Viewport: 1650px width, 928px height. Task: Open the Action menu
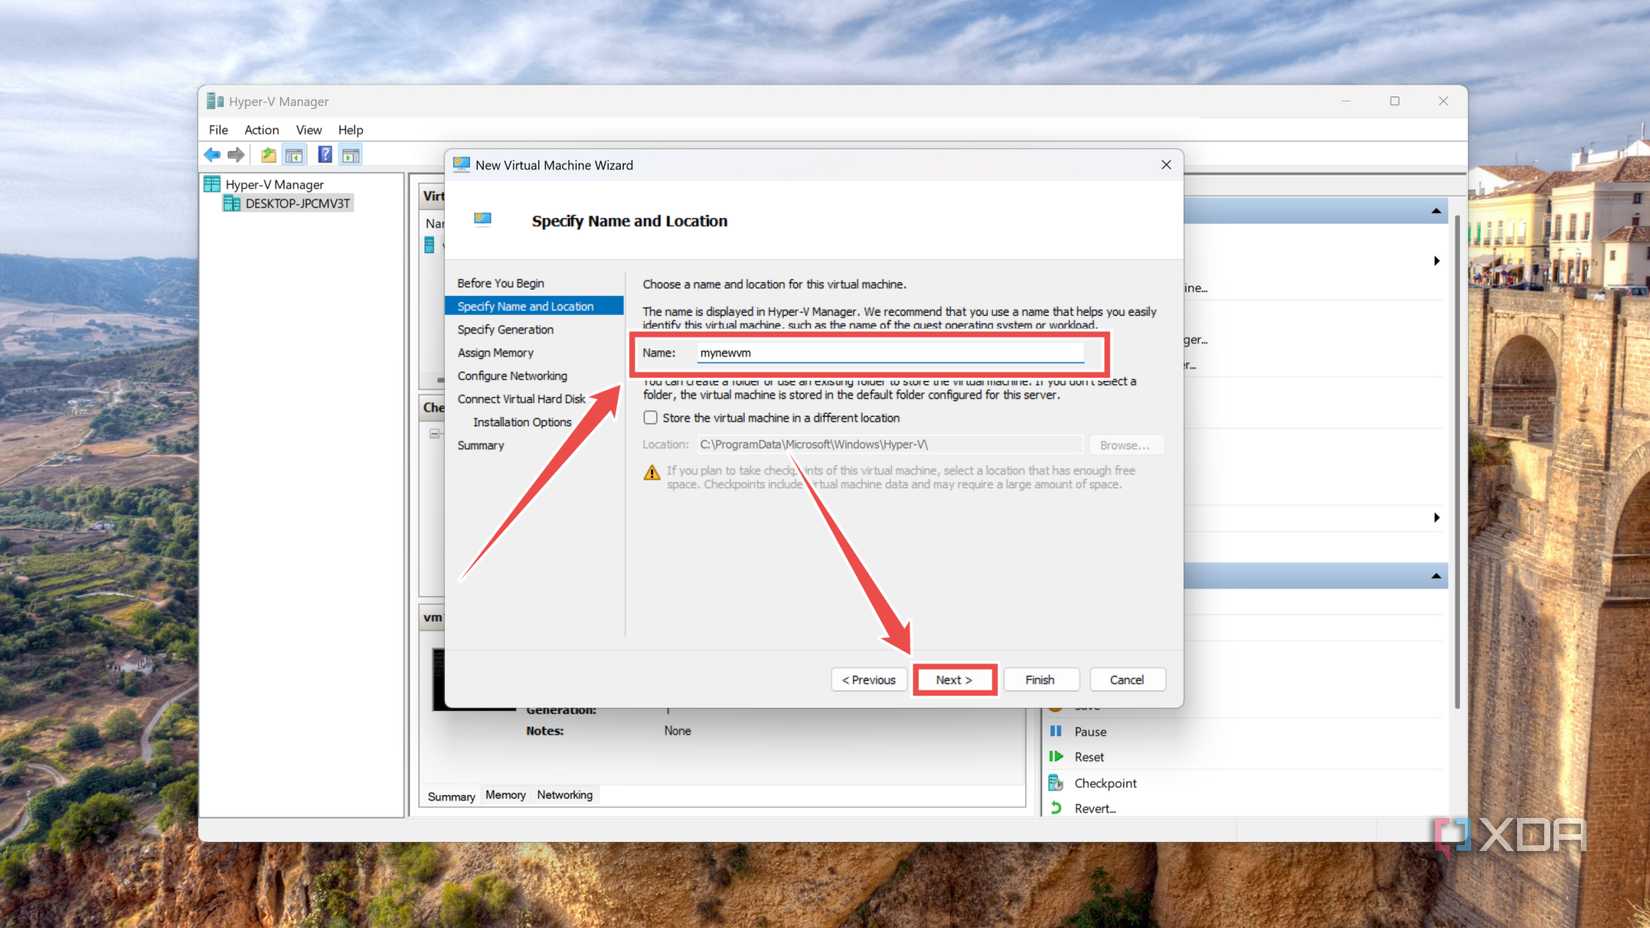pos(261,129)
